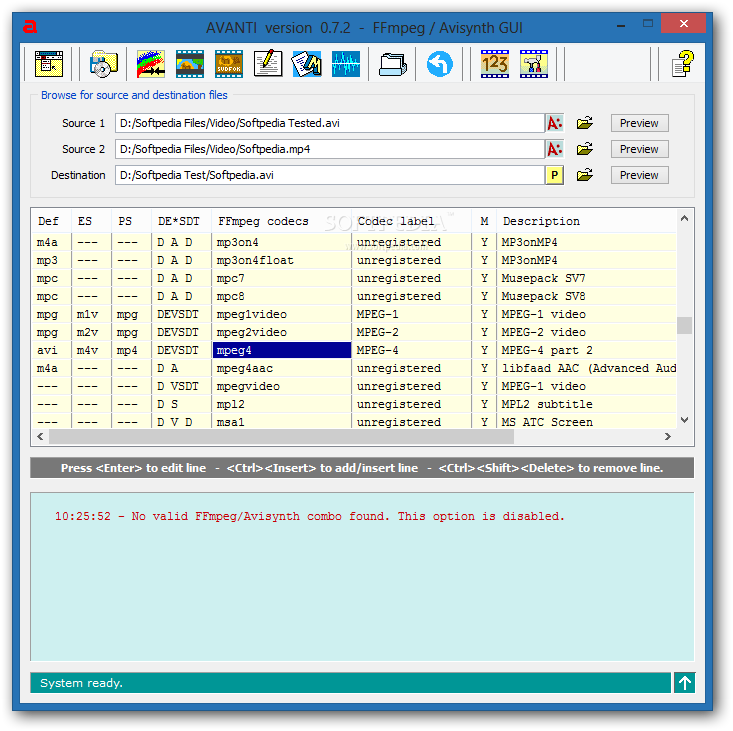The image size is (733, 731).
Task: Click the MPEG-1 codec label cell
Action: [x=411, y=315]
